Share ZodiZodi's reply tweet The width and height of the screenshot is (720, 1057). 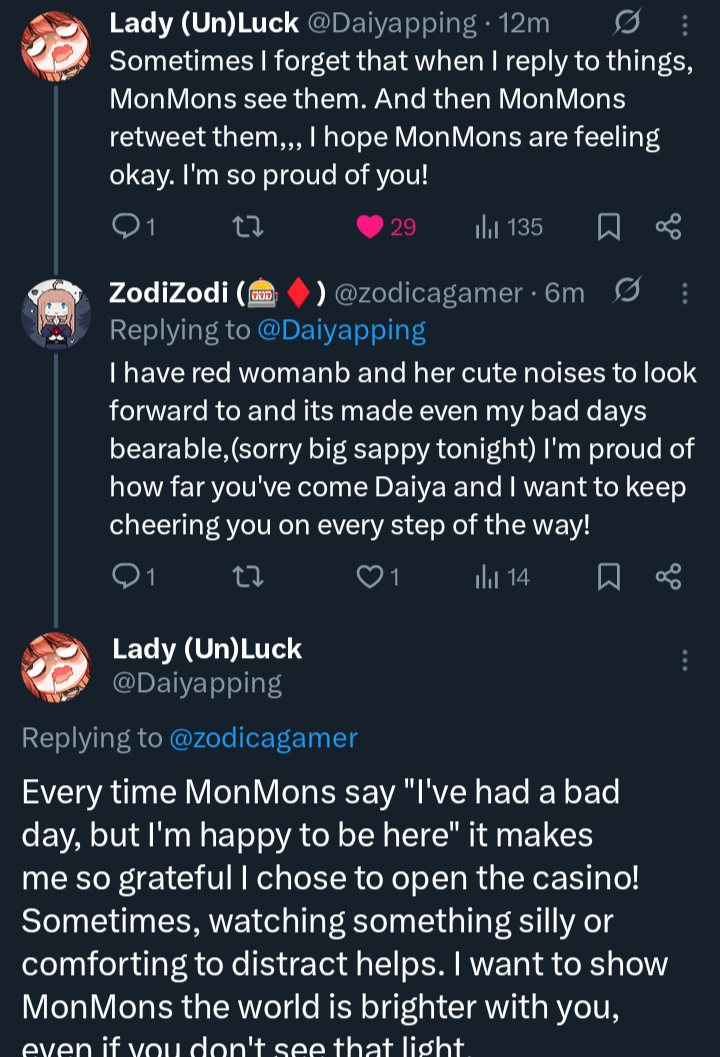point(668,576)
